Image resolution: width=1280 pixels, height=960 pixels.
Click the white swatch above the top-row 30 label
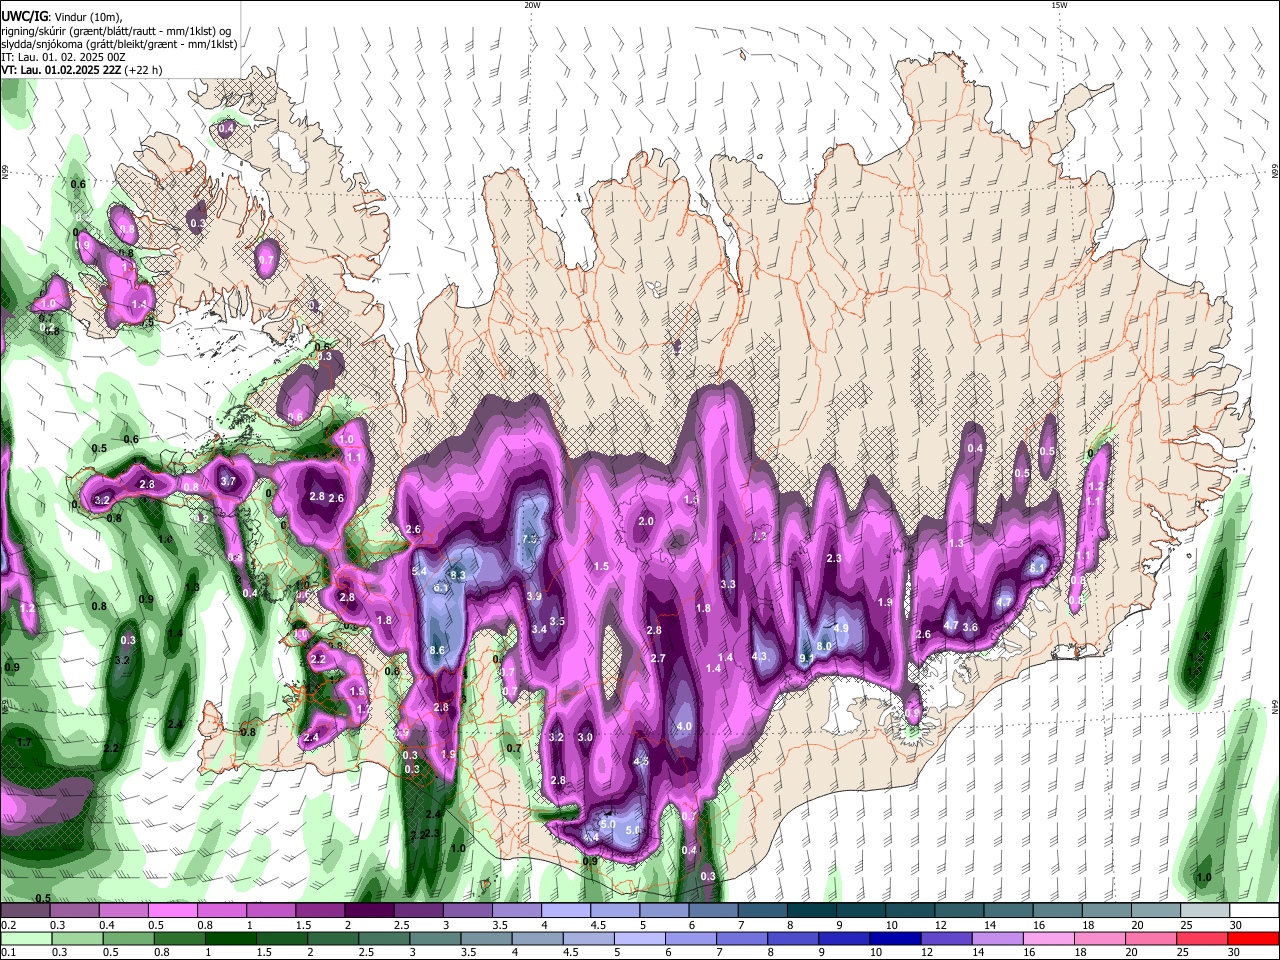tap(1254, 911)
